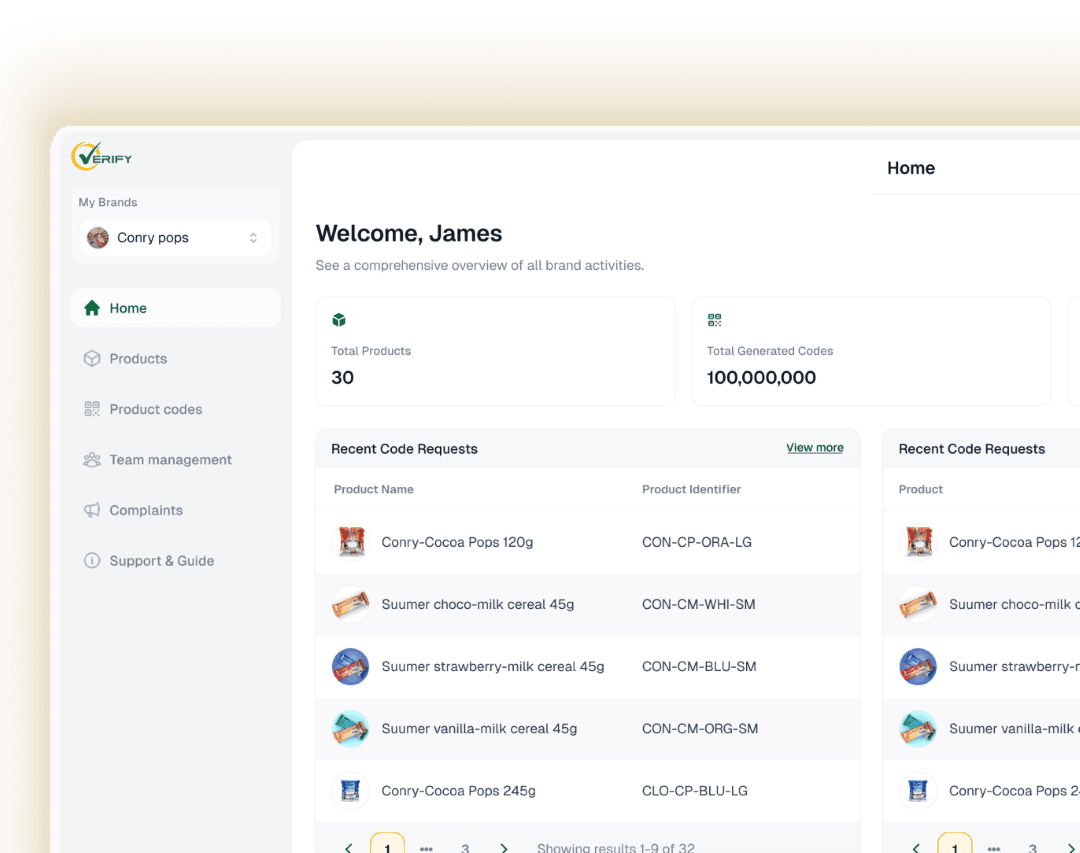This screenshot has width=1080, height=853.
Task: Go to Team management section
Action: click(170, 460)
